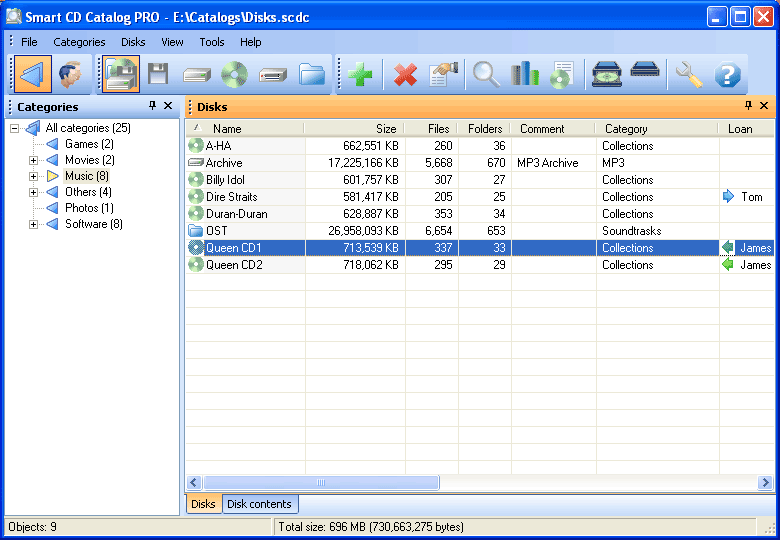Click the floppy disk save icon
The image size is (780, 540).
157,75
